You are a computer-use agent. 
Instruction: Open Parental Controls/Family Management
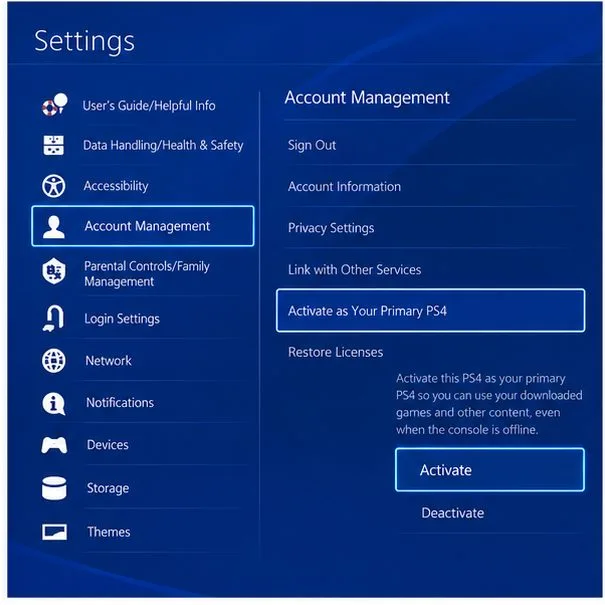(x=147, y=274)
